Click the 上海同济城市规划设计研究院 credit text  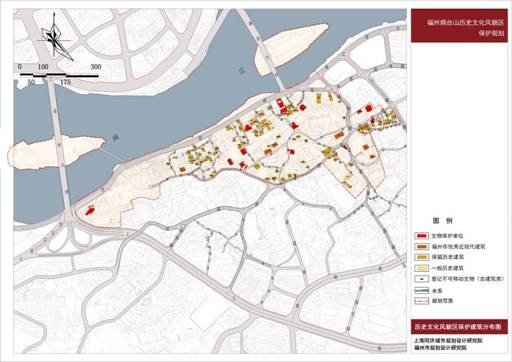(448, 341)
